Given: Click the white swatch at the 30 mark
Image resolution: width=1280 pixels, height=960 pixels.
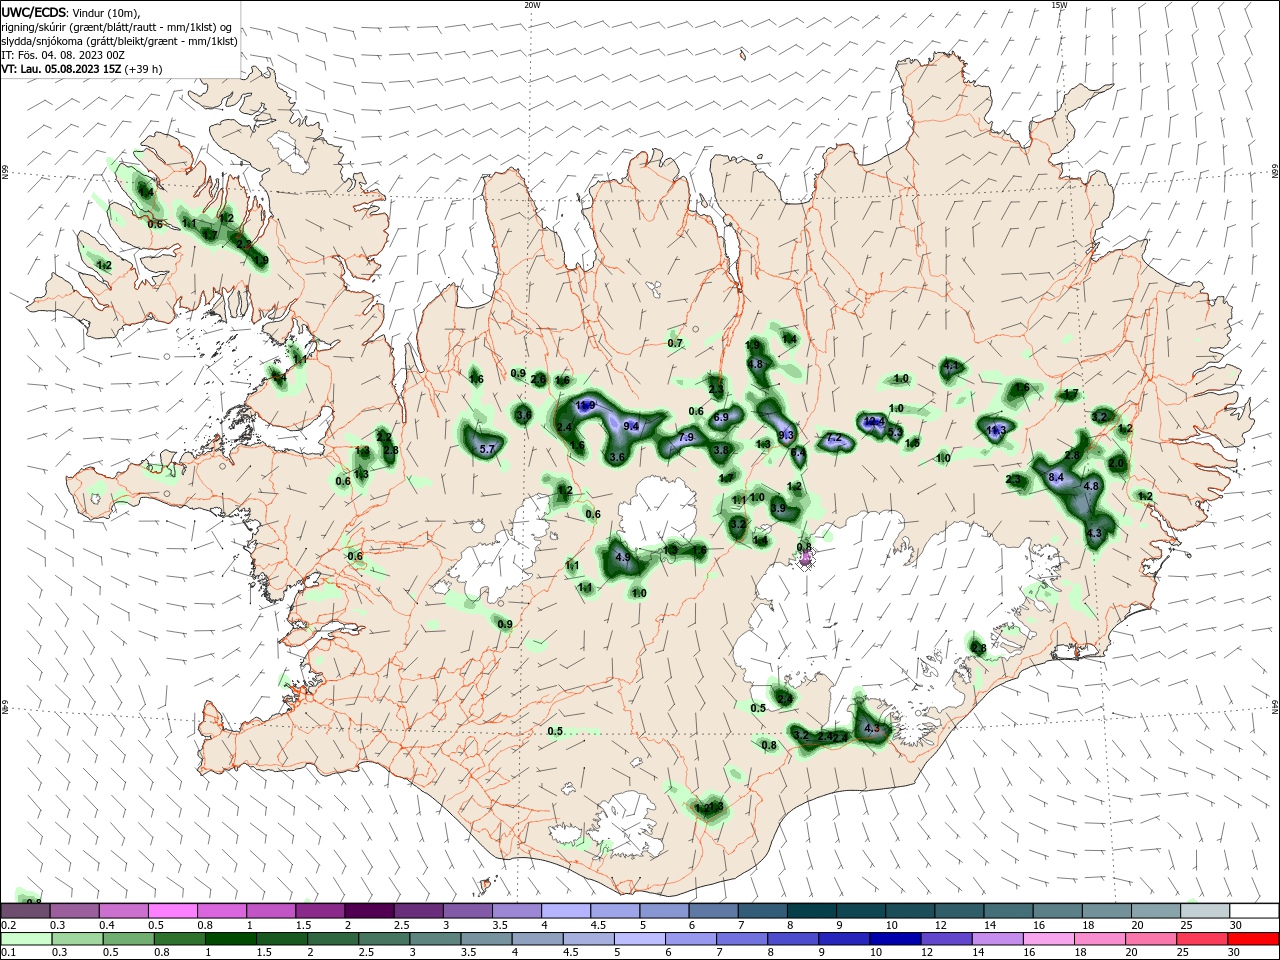Looking at the screenshot, I should pyautogui.click(x=1252, y=911).
